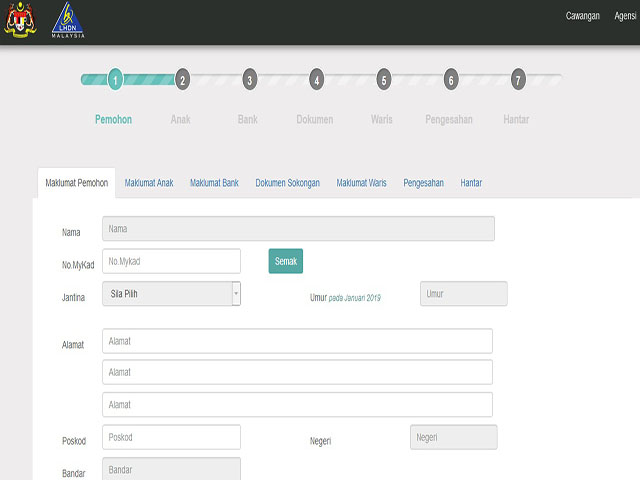Click the Malaysia coat of arms logo
This screenshot has width=640, height=480.
pyautogui.click(x=17, y=21)
